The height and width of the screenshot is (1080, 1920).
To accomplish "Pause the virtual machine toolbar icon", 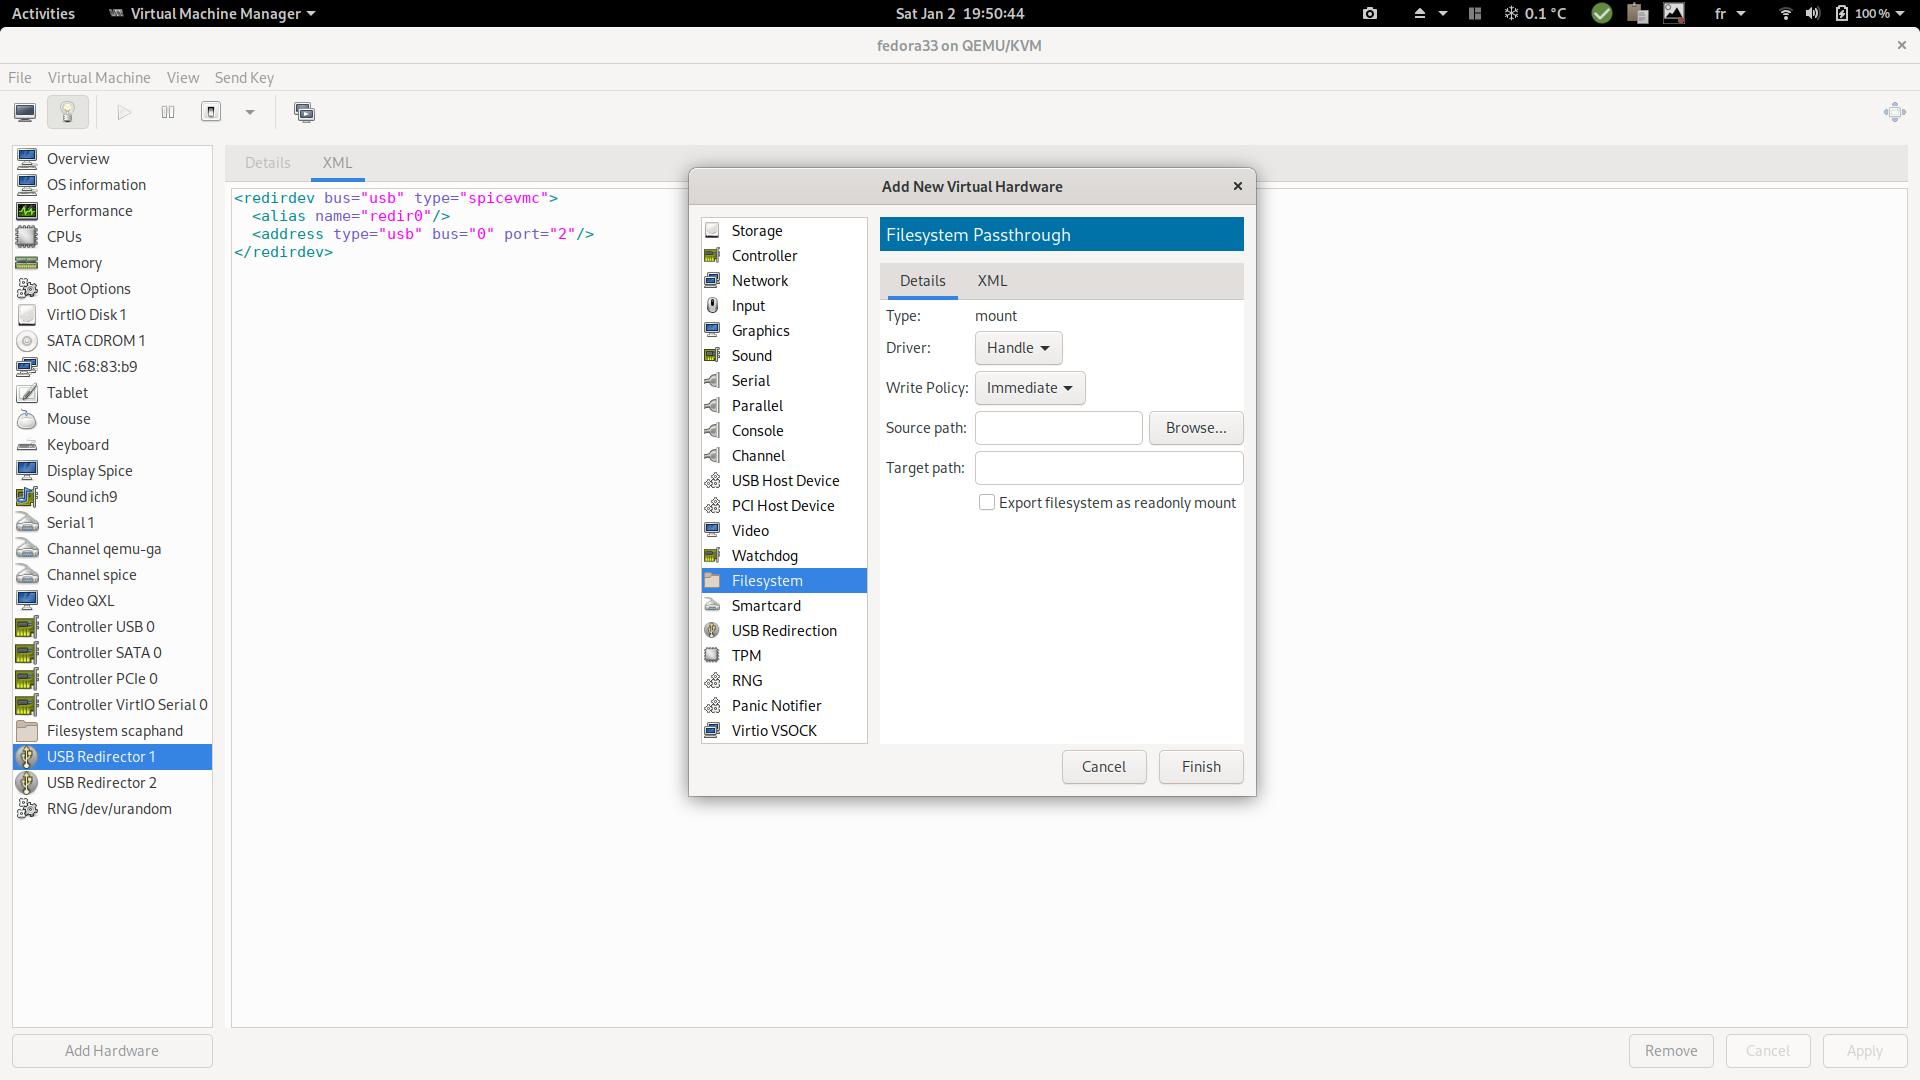I will (168, 112).
